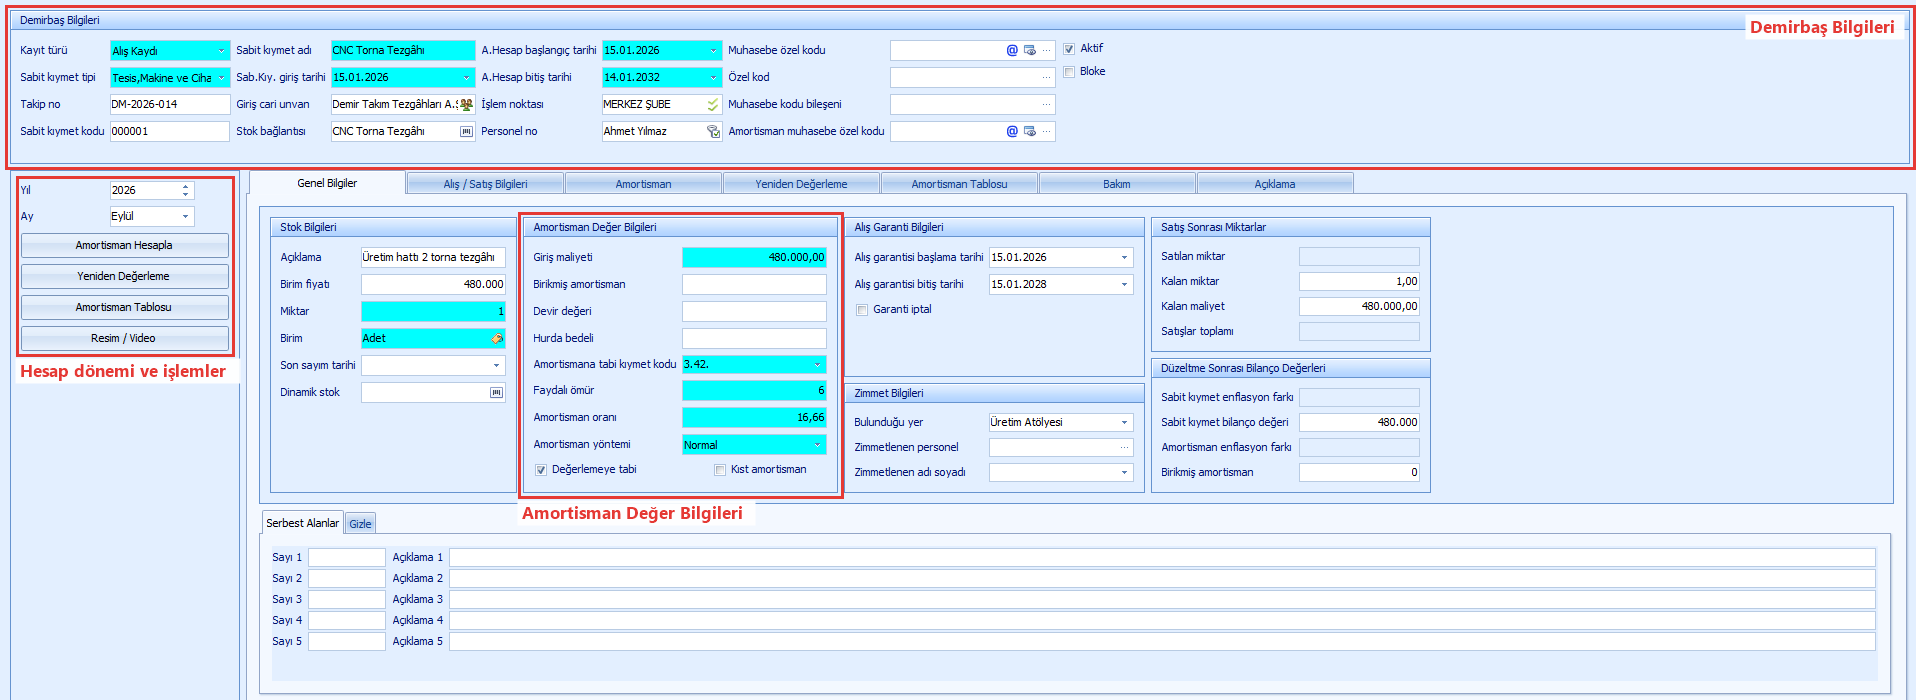Open the Ay month dropdown showing Eylül
This screenshot has height=700, width=1916.
pos(186,216)
